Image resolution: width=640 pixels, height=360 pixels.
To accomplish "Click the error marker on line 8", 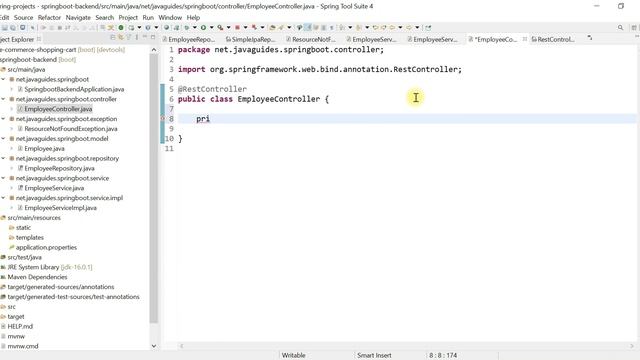I will (162, 118).
